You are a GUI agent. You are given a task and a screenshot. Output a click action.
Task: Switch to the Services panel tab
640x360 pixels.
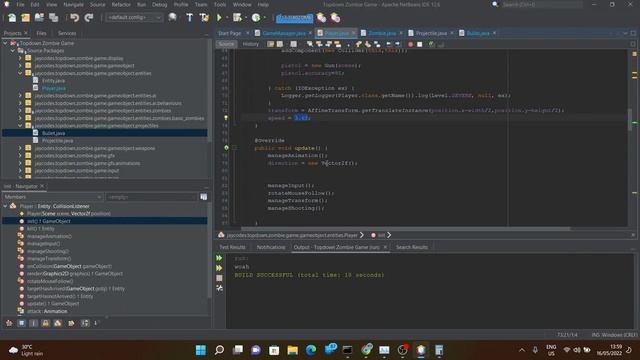pos(67,33)
